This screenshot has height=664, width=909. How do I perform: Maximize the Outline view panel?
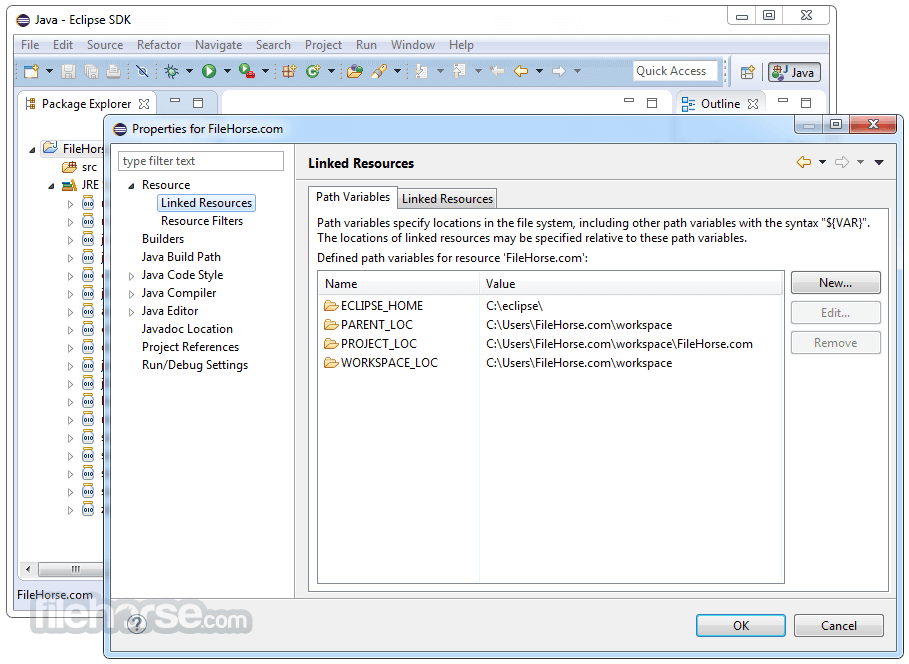coord(806,103)
